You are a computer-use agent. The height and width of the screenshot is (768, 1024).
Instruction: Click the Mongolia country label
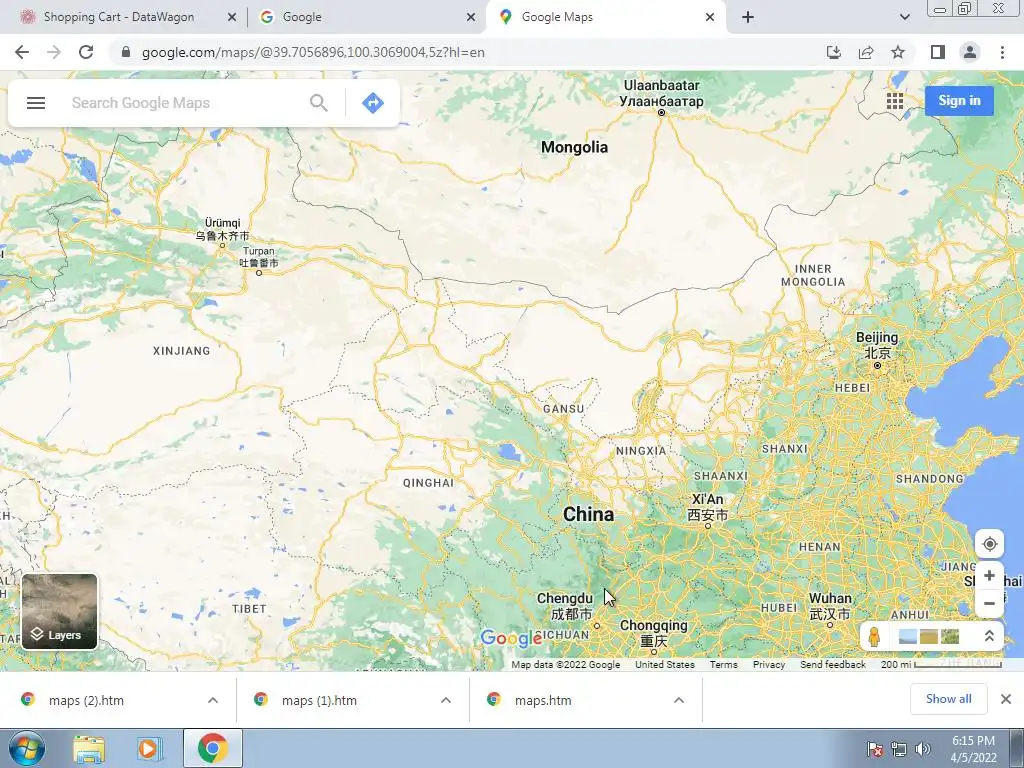[x=574, y=147]
